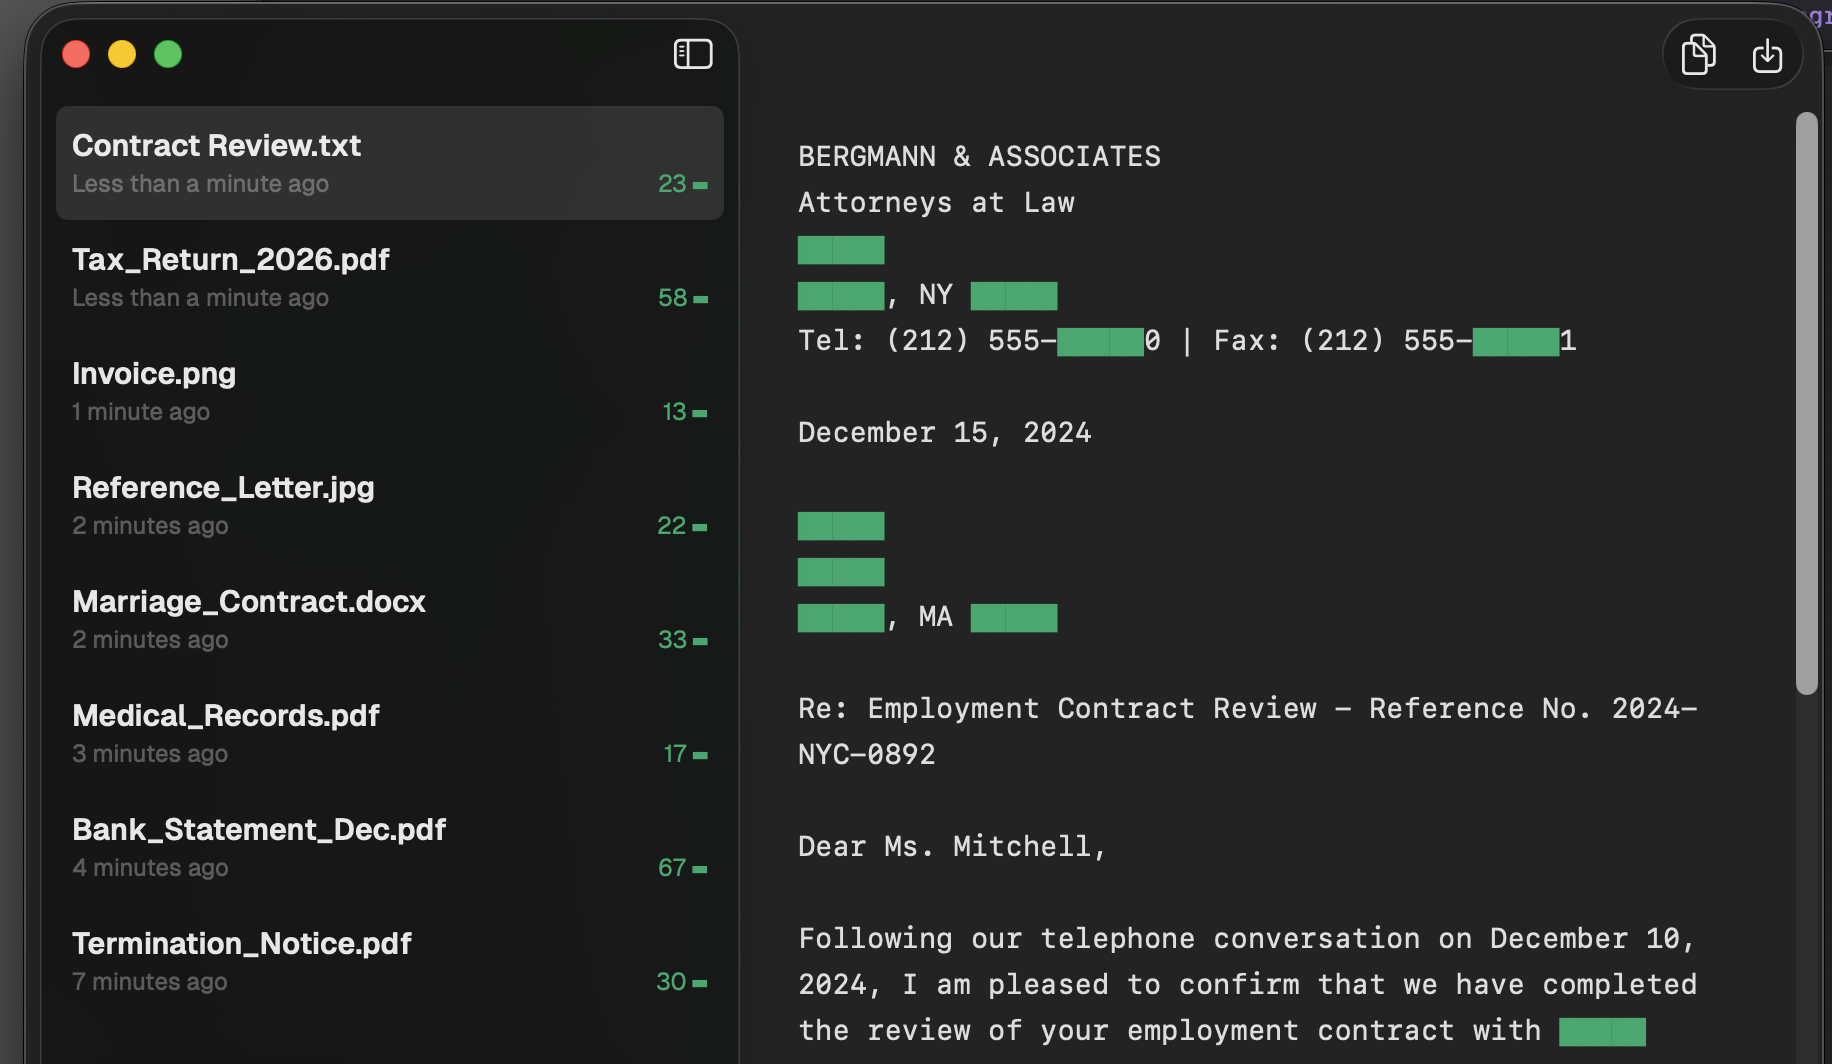Viewport: 1832px width, 1064px height.
Task: Reveal the redacted recipient address block
Action: 840,571
